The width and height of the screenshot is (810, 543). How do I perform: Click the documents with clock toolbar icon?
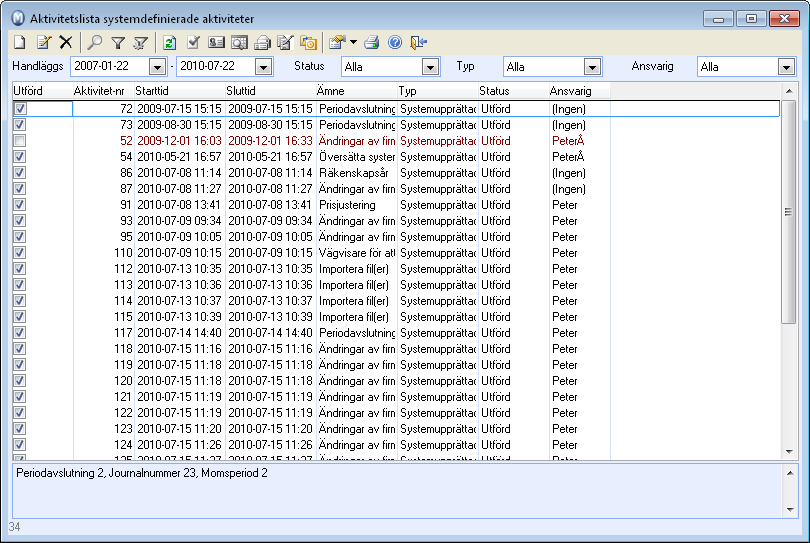tap(308, 42)
